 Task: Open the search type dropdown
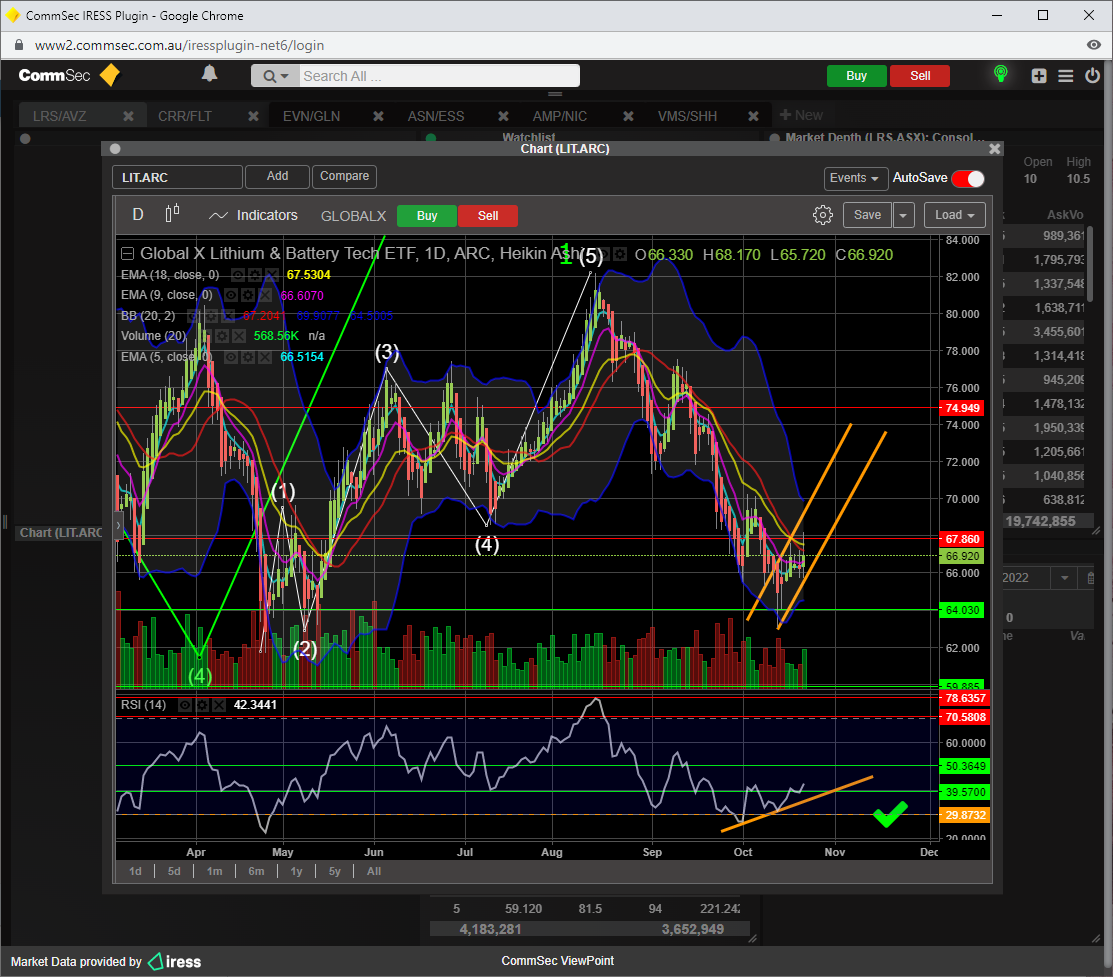(x=275, y=76)
